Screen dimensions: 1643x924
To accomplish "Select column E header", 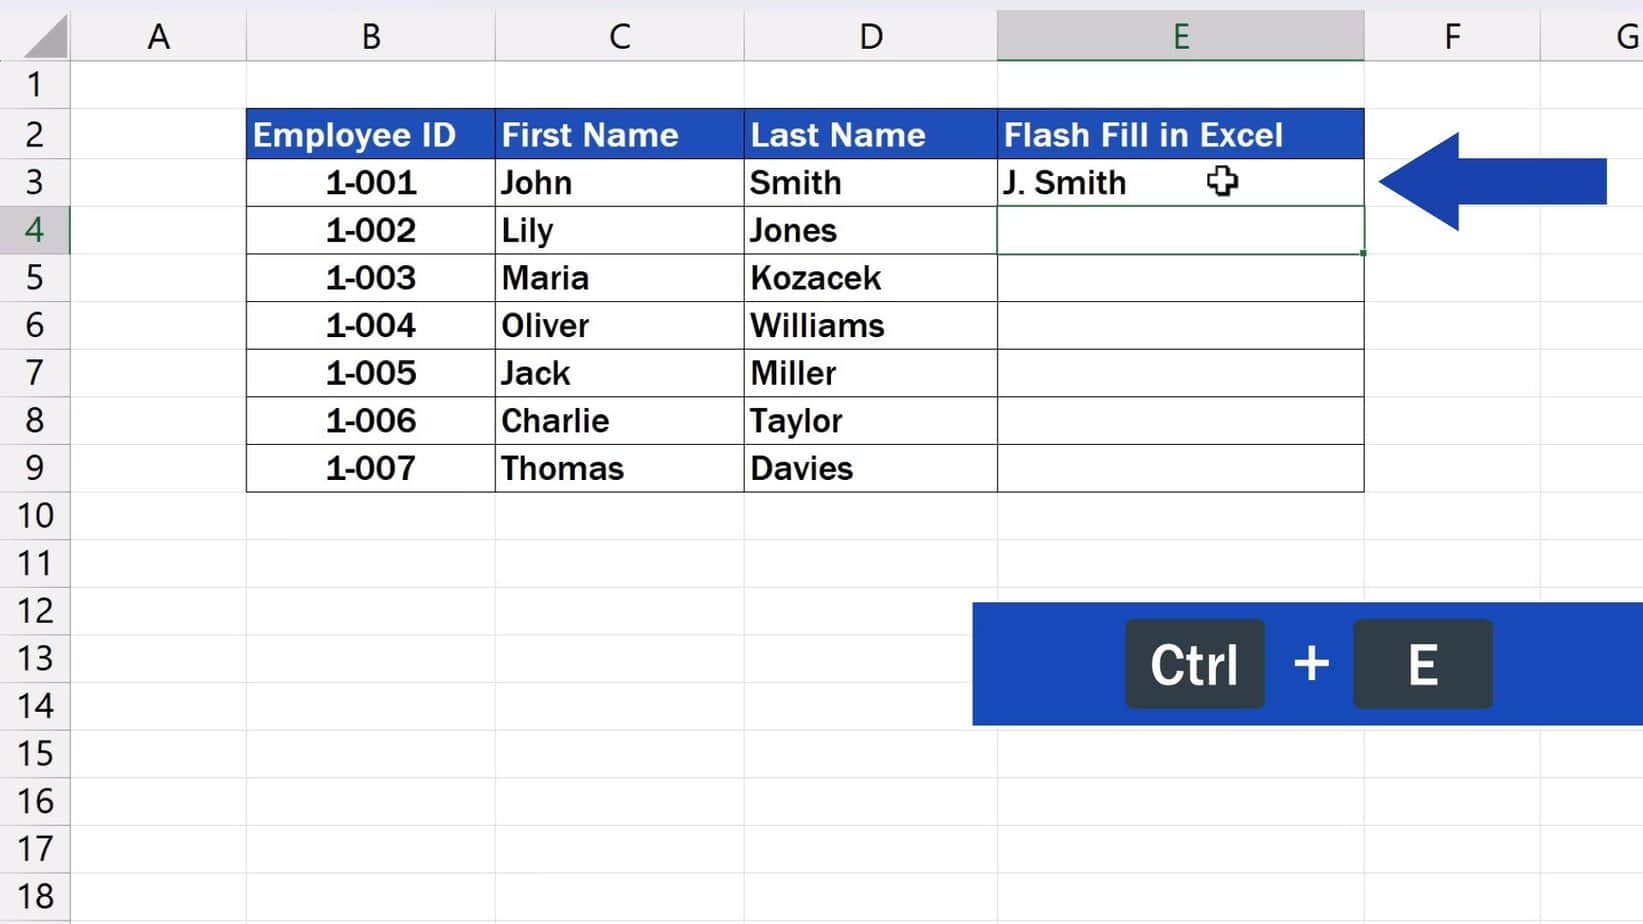I will click(x=1180, y=37).
